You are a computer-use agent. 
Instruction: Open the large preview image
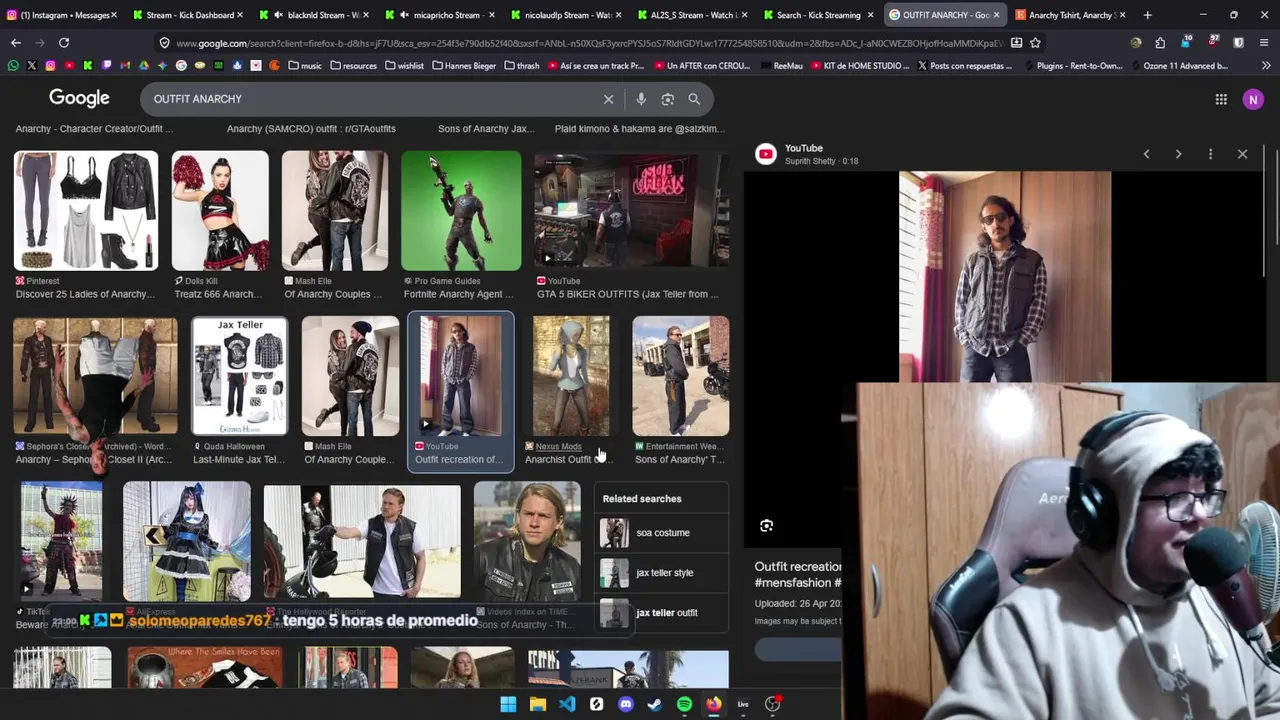pyautogui.click(x=1004, y=276)
